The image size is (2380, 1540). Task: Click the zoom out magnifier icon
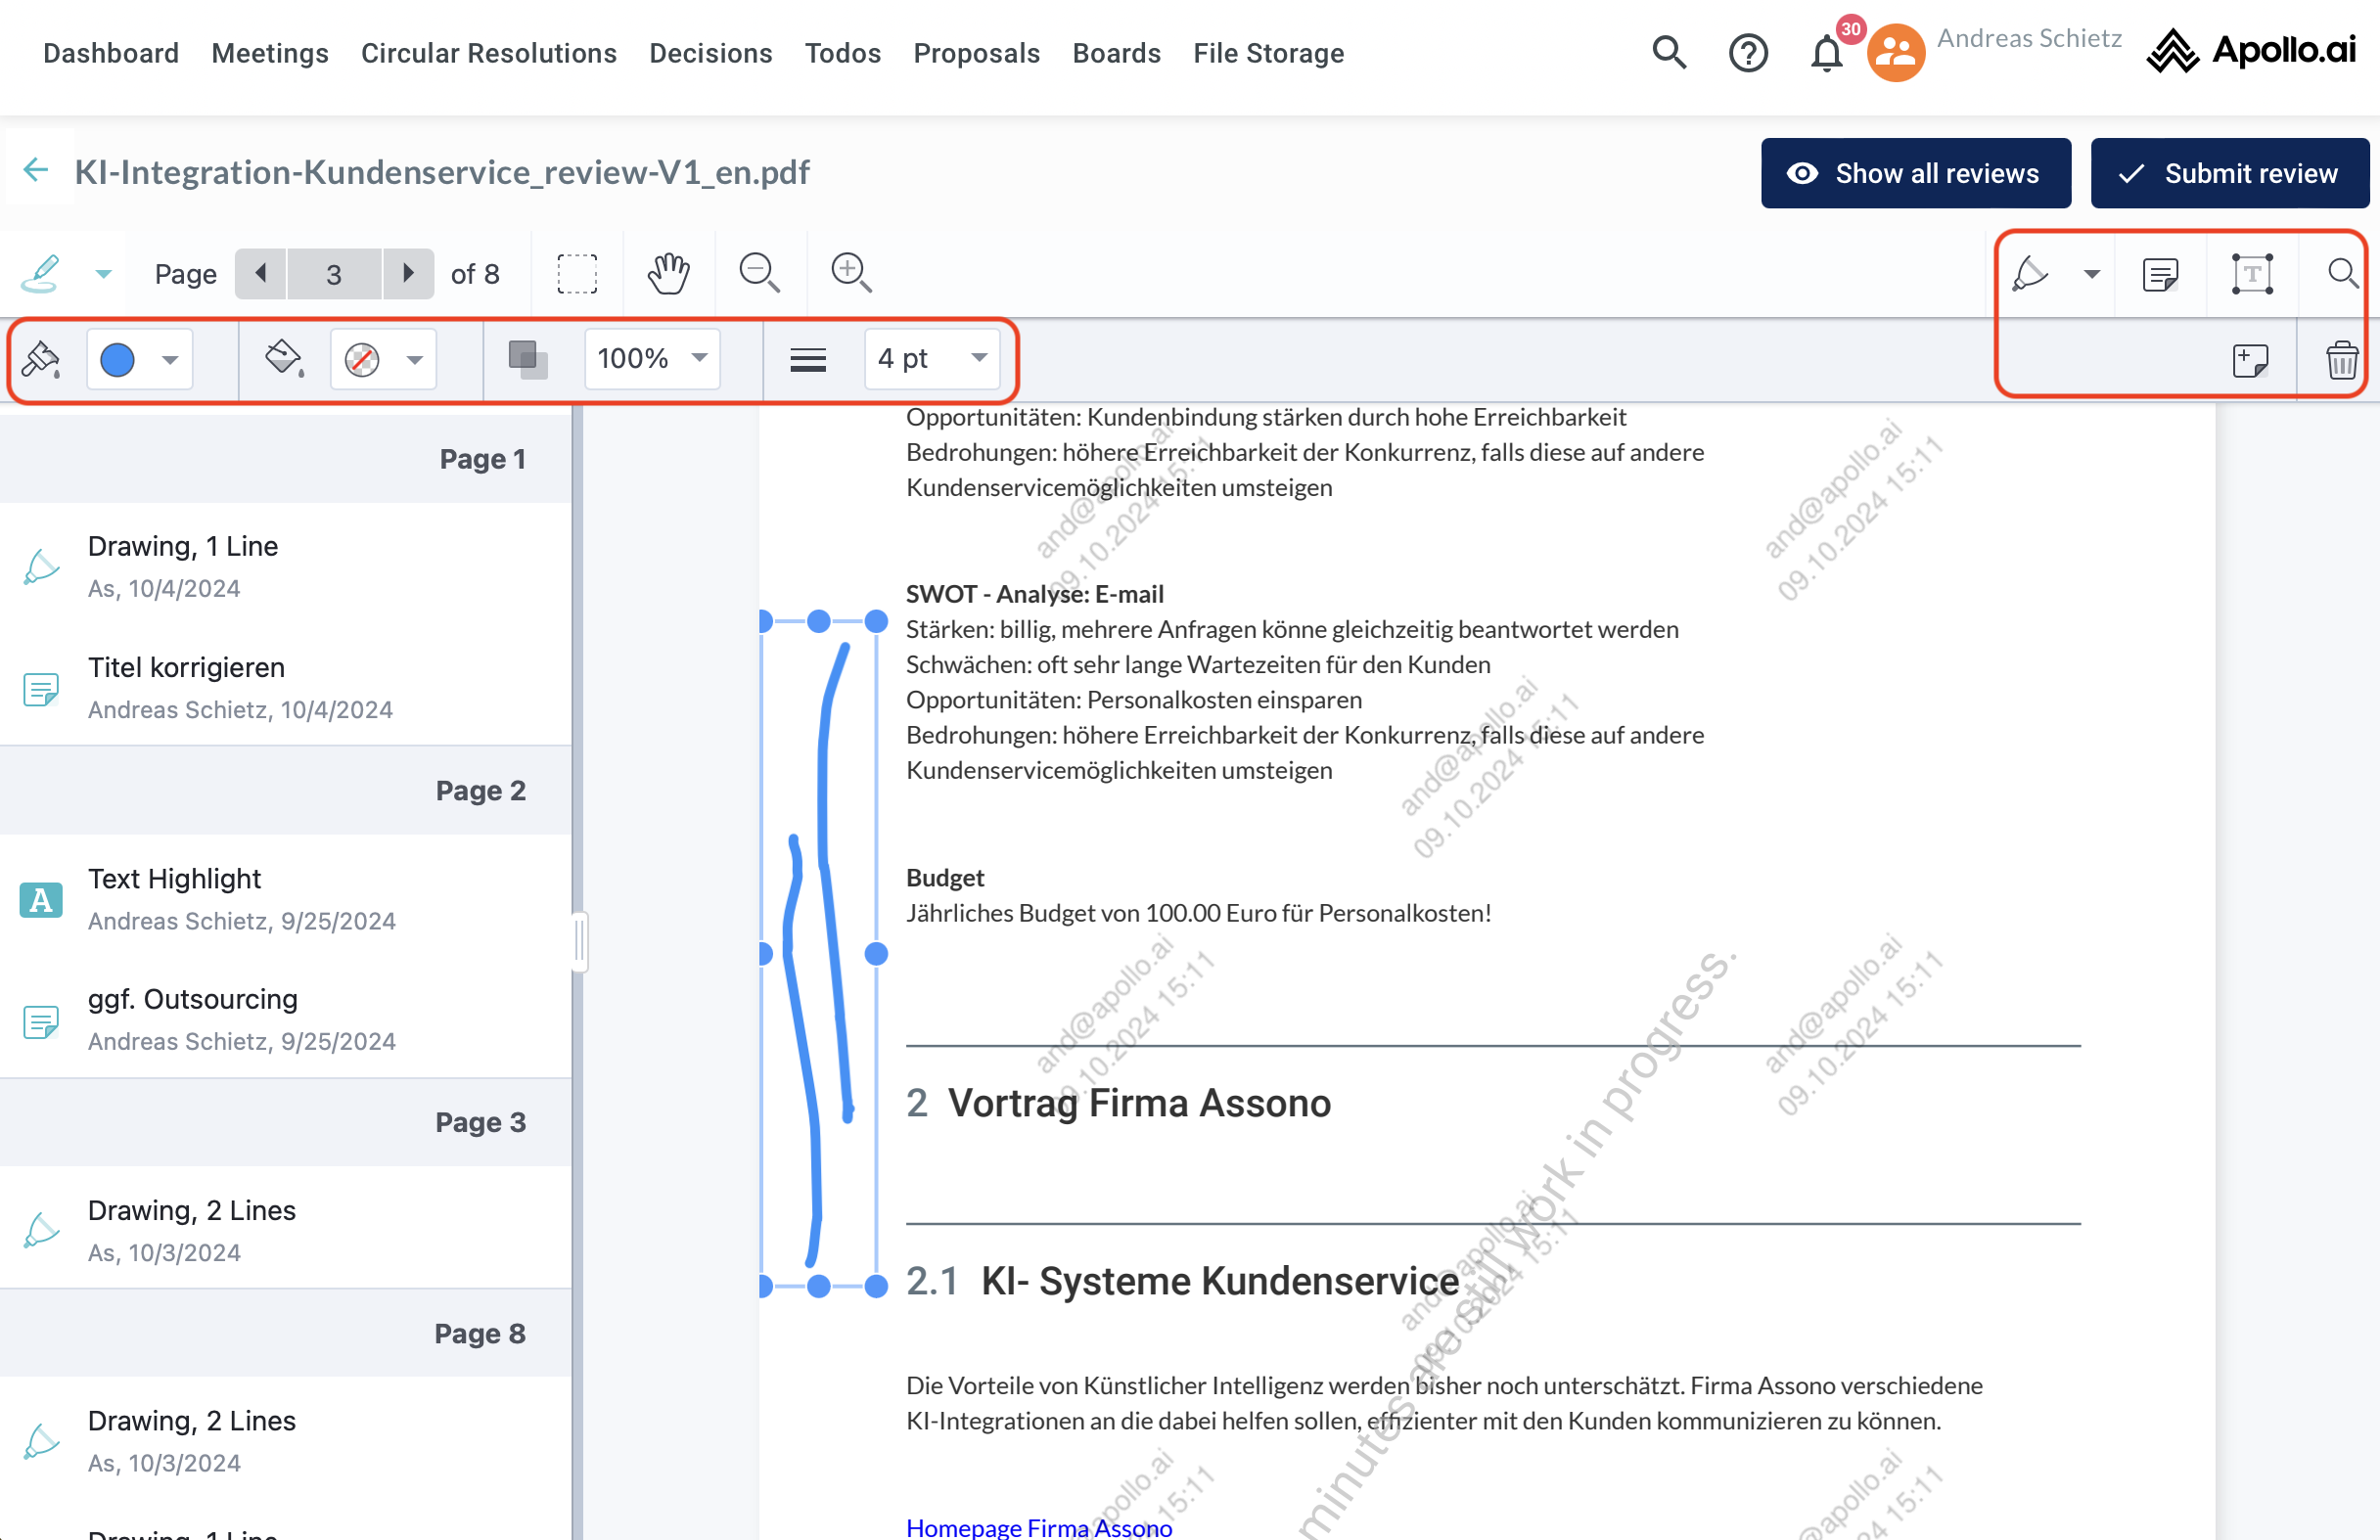[759, 273]
